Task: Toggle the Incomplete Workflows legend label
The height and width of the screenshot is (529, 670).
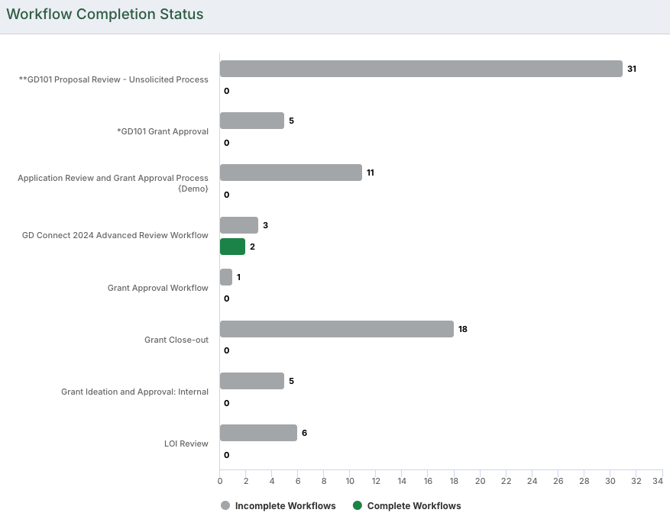Action: pyautogui.click(x=285, y=506)
